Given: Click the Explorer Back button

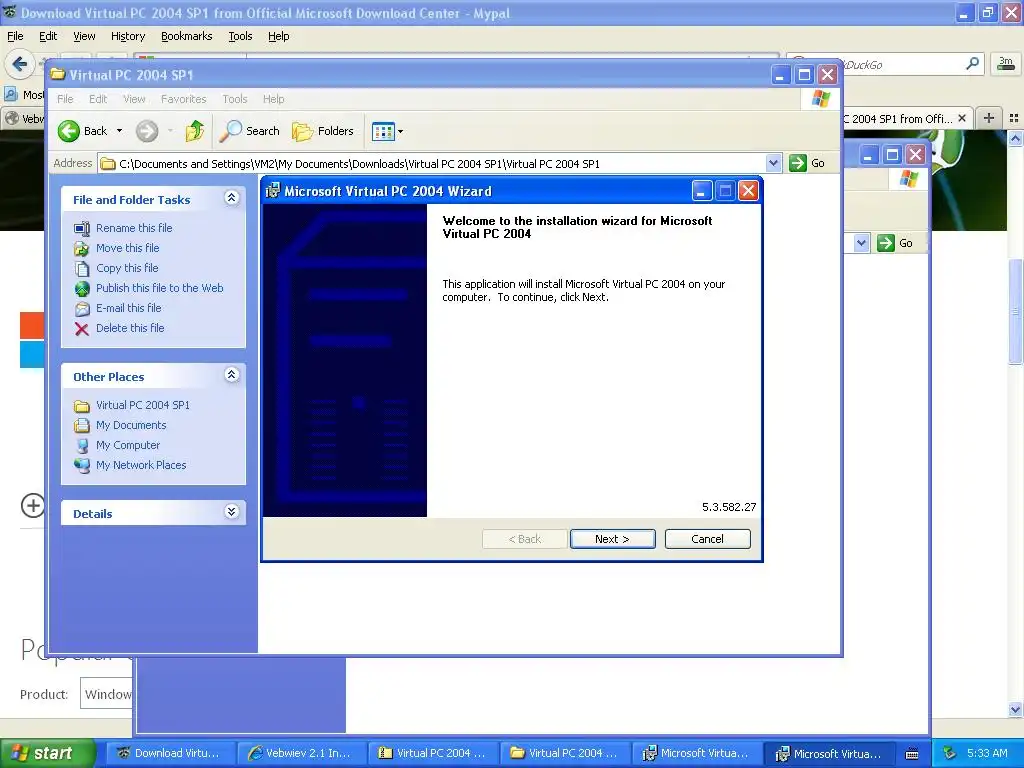Looking at the screenshot, I should pyautogui.click(x=82, y=131).
